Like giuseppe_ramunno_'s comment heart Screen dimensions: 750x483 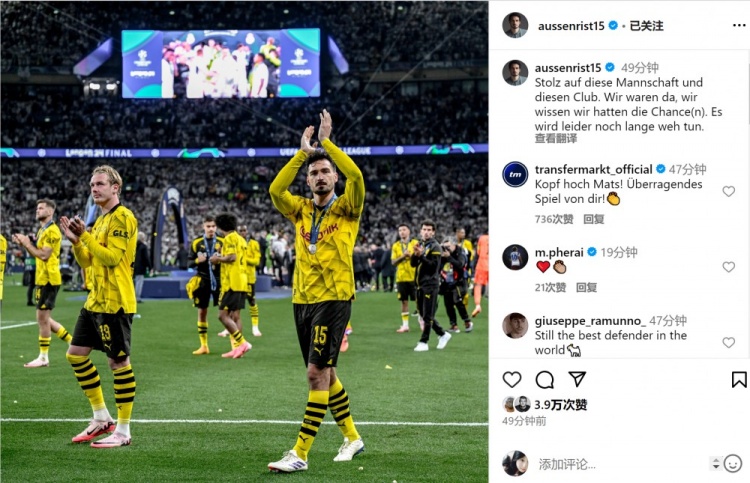(728, 342)
